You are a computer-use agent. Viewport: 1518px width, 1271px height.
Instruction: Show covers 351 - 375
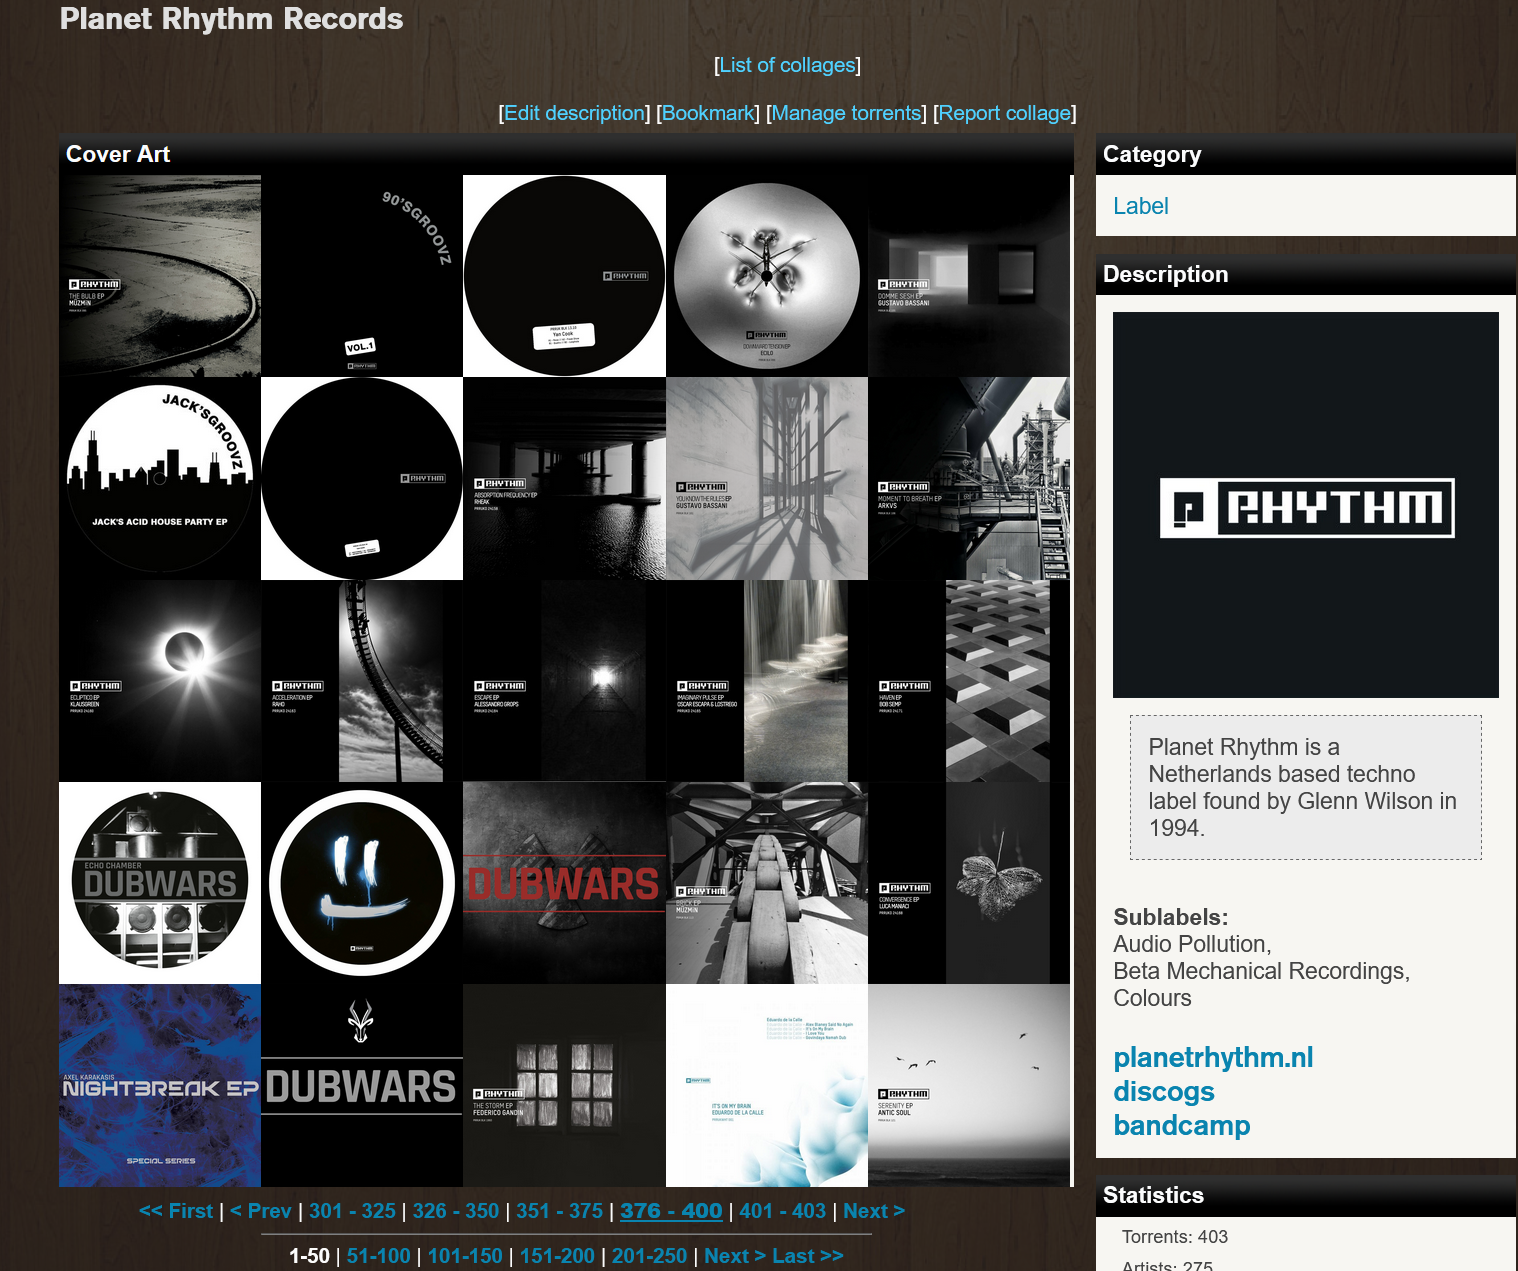point(559,1211)
